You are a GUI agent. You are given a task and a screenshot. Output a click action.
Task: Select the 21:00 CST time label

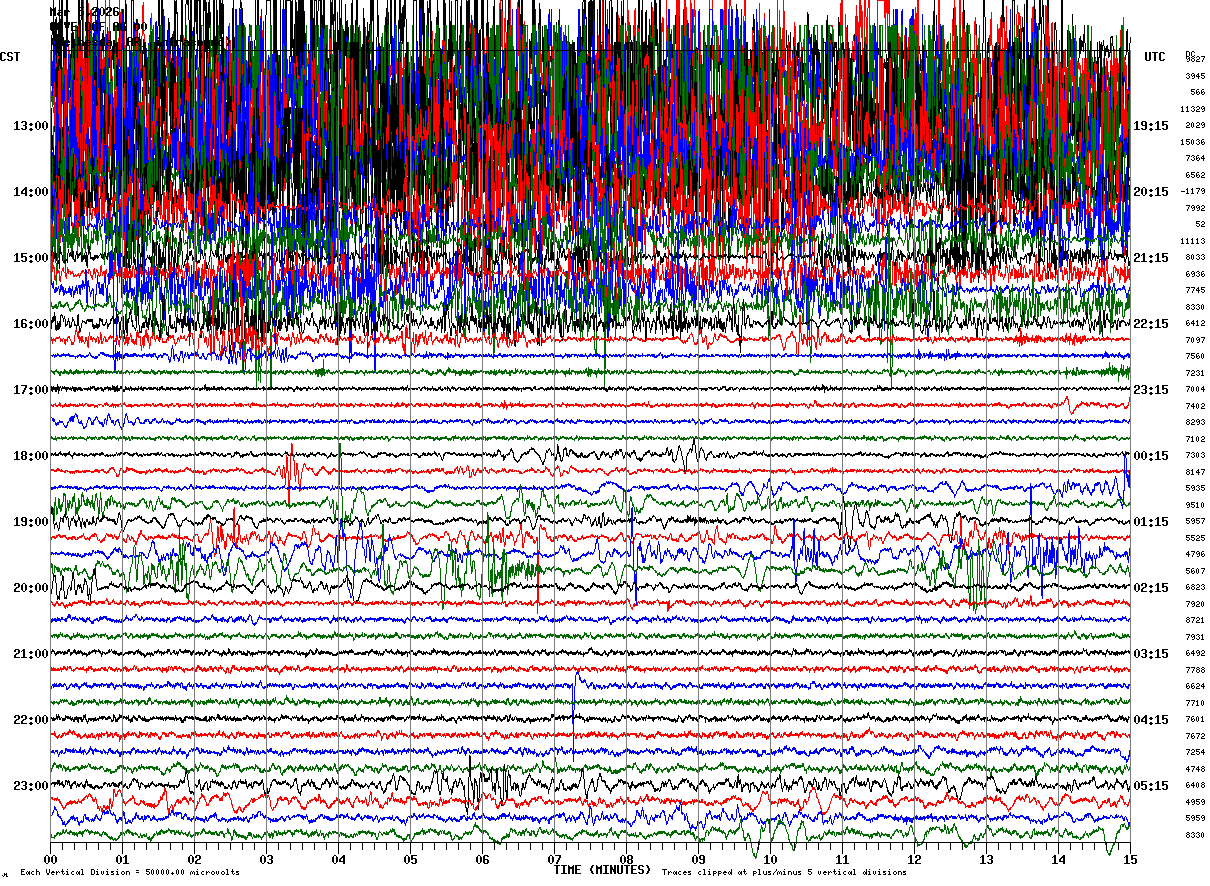tap(31, 654)
